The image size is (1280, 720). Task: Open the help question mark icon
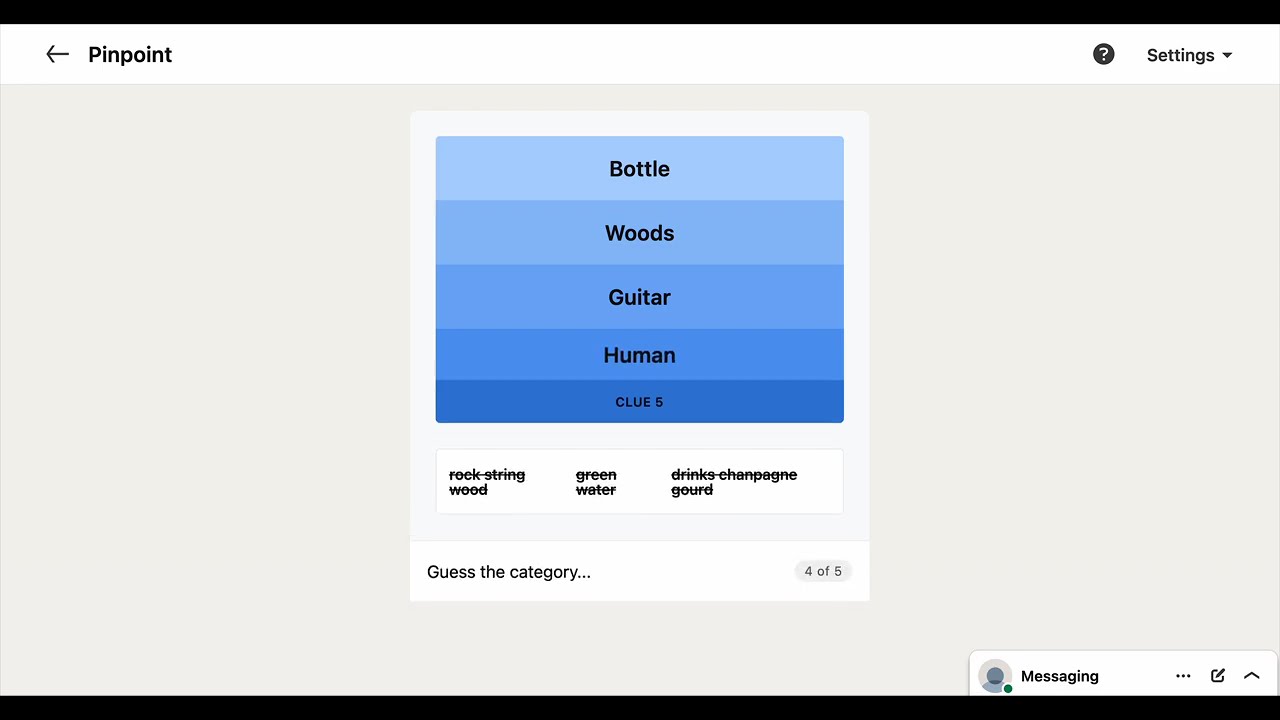pyautogui.click(x=1103, y=55)
